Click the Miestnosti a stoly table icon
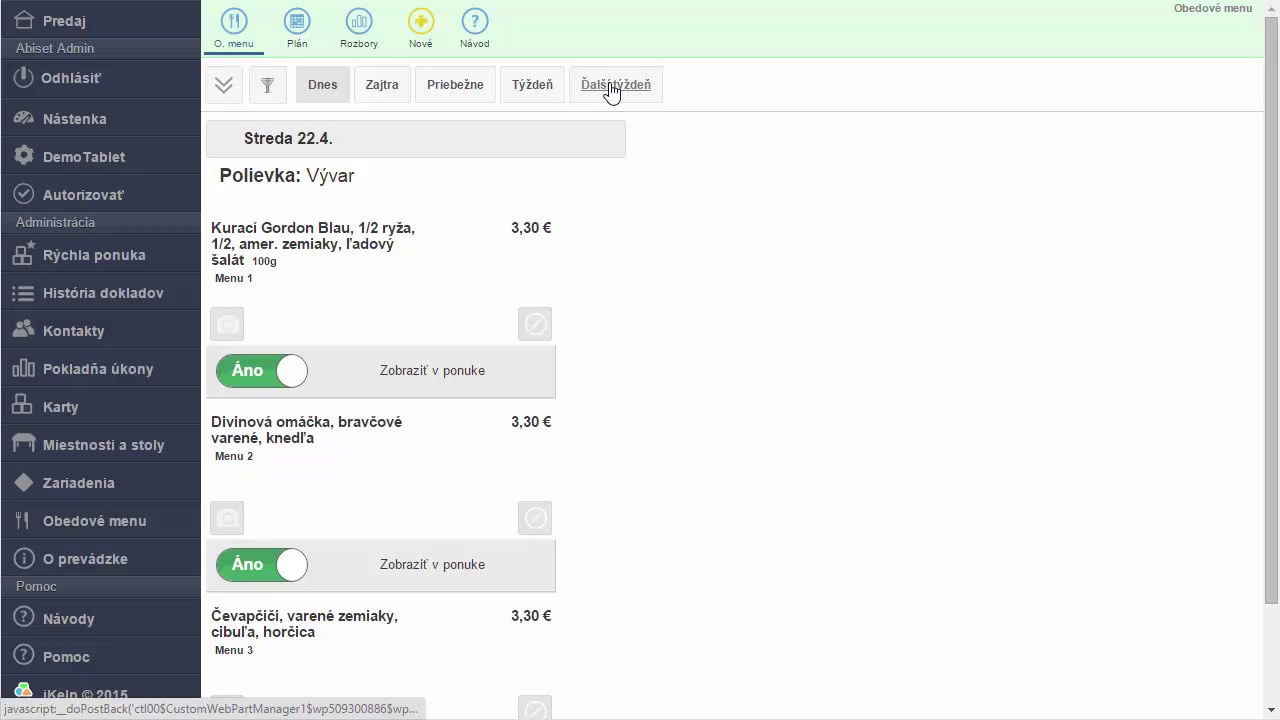The width and height of the screenshot is (1280, 720). (24, 444)
